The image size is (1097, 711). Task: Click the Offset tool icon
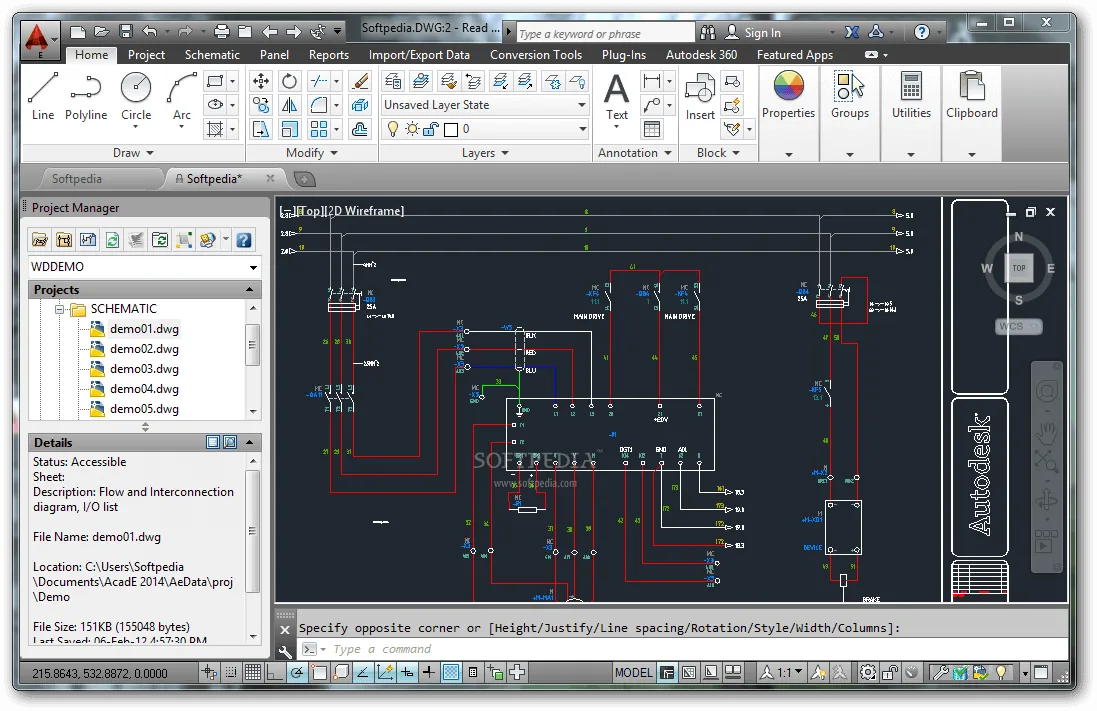360,129
